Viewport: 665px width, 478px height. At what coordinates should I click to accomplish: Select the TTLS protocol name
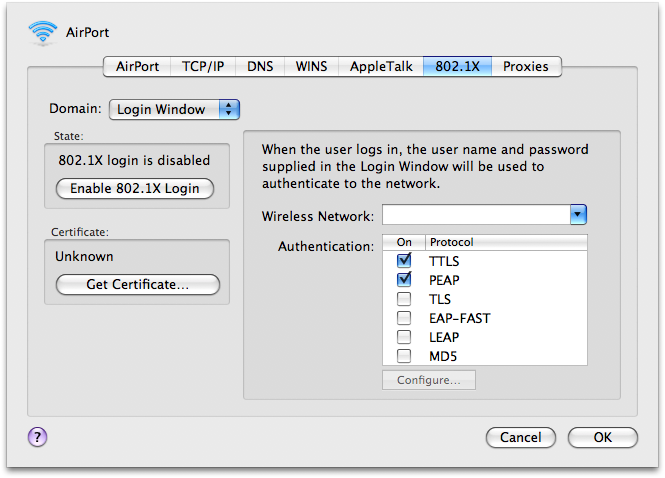pyautogui.click(x=444, y=261)
